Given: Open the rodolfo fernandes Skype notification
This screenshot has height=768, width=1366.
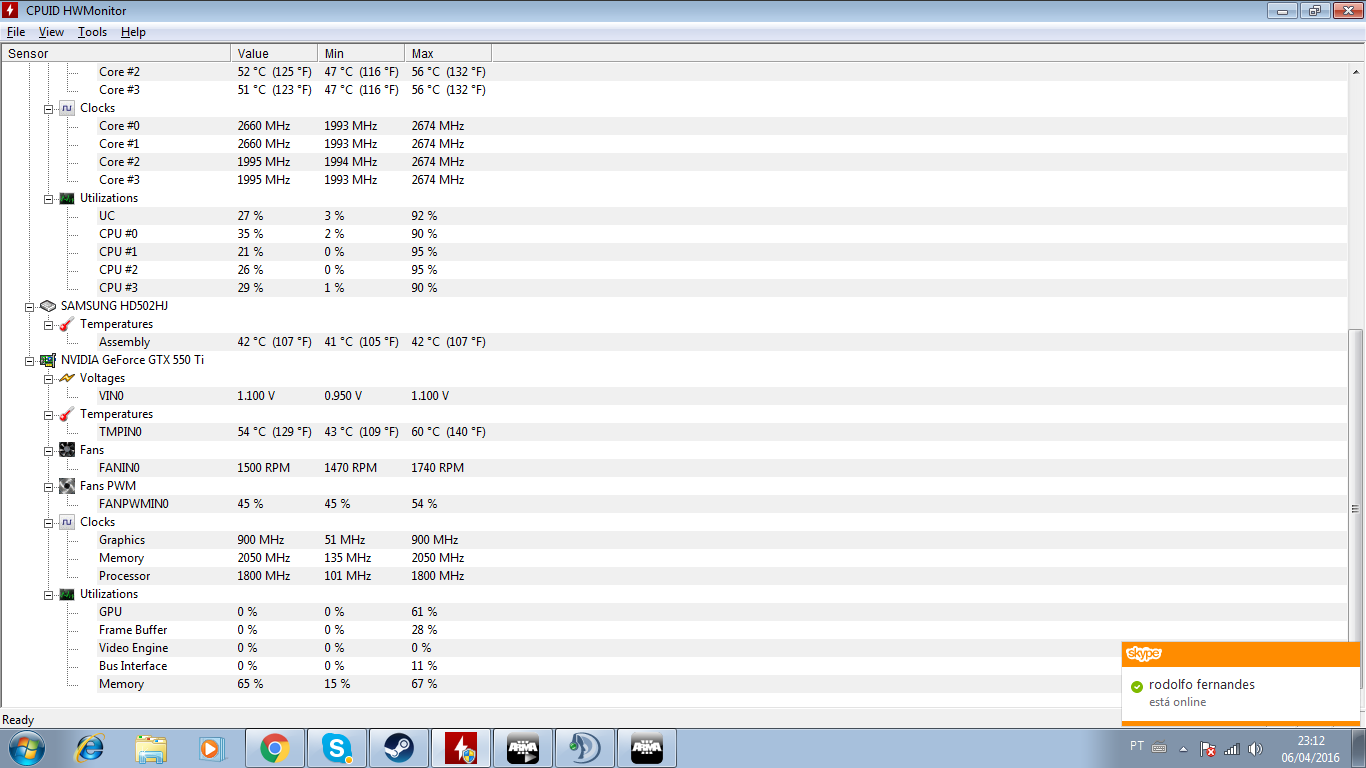Looking at the screenshot, I should (1241, 684).
